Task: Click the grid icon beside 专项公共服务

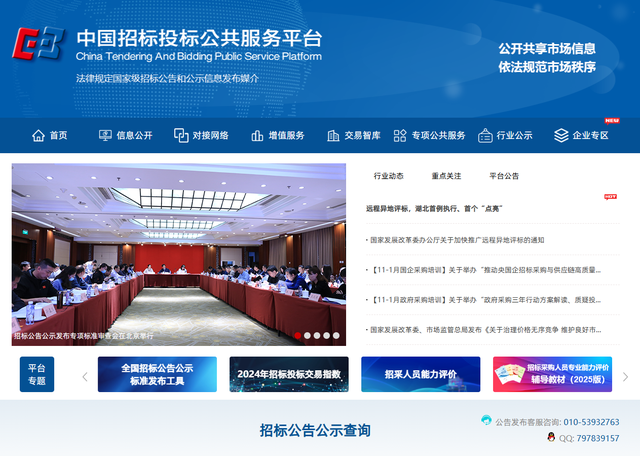Action: tap(400, 136)
